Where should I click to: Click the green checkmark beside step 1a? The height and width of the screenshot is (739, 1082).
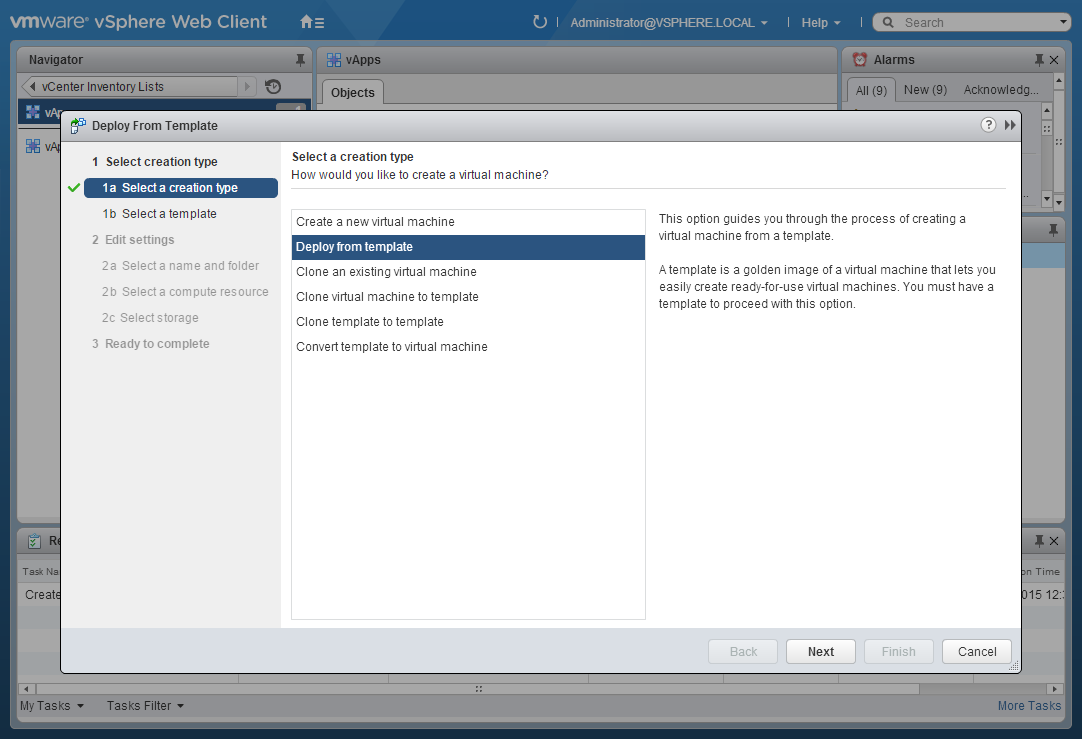(74, 188)
